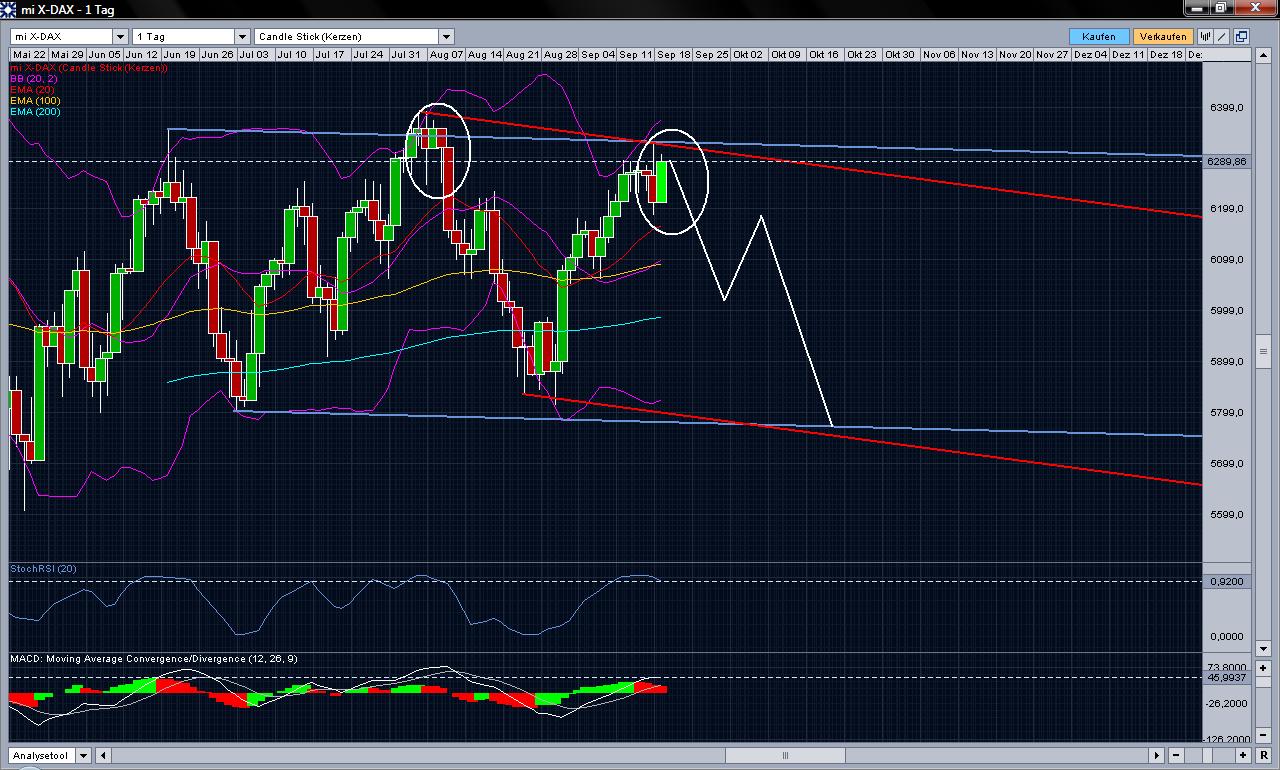This screenshot has width=1280, height=770.
Task: Click the horizontal scrollbar thumb
Action: click(x=784, y=756)
